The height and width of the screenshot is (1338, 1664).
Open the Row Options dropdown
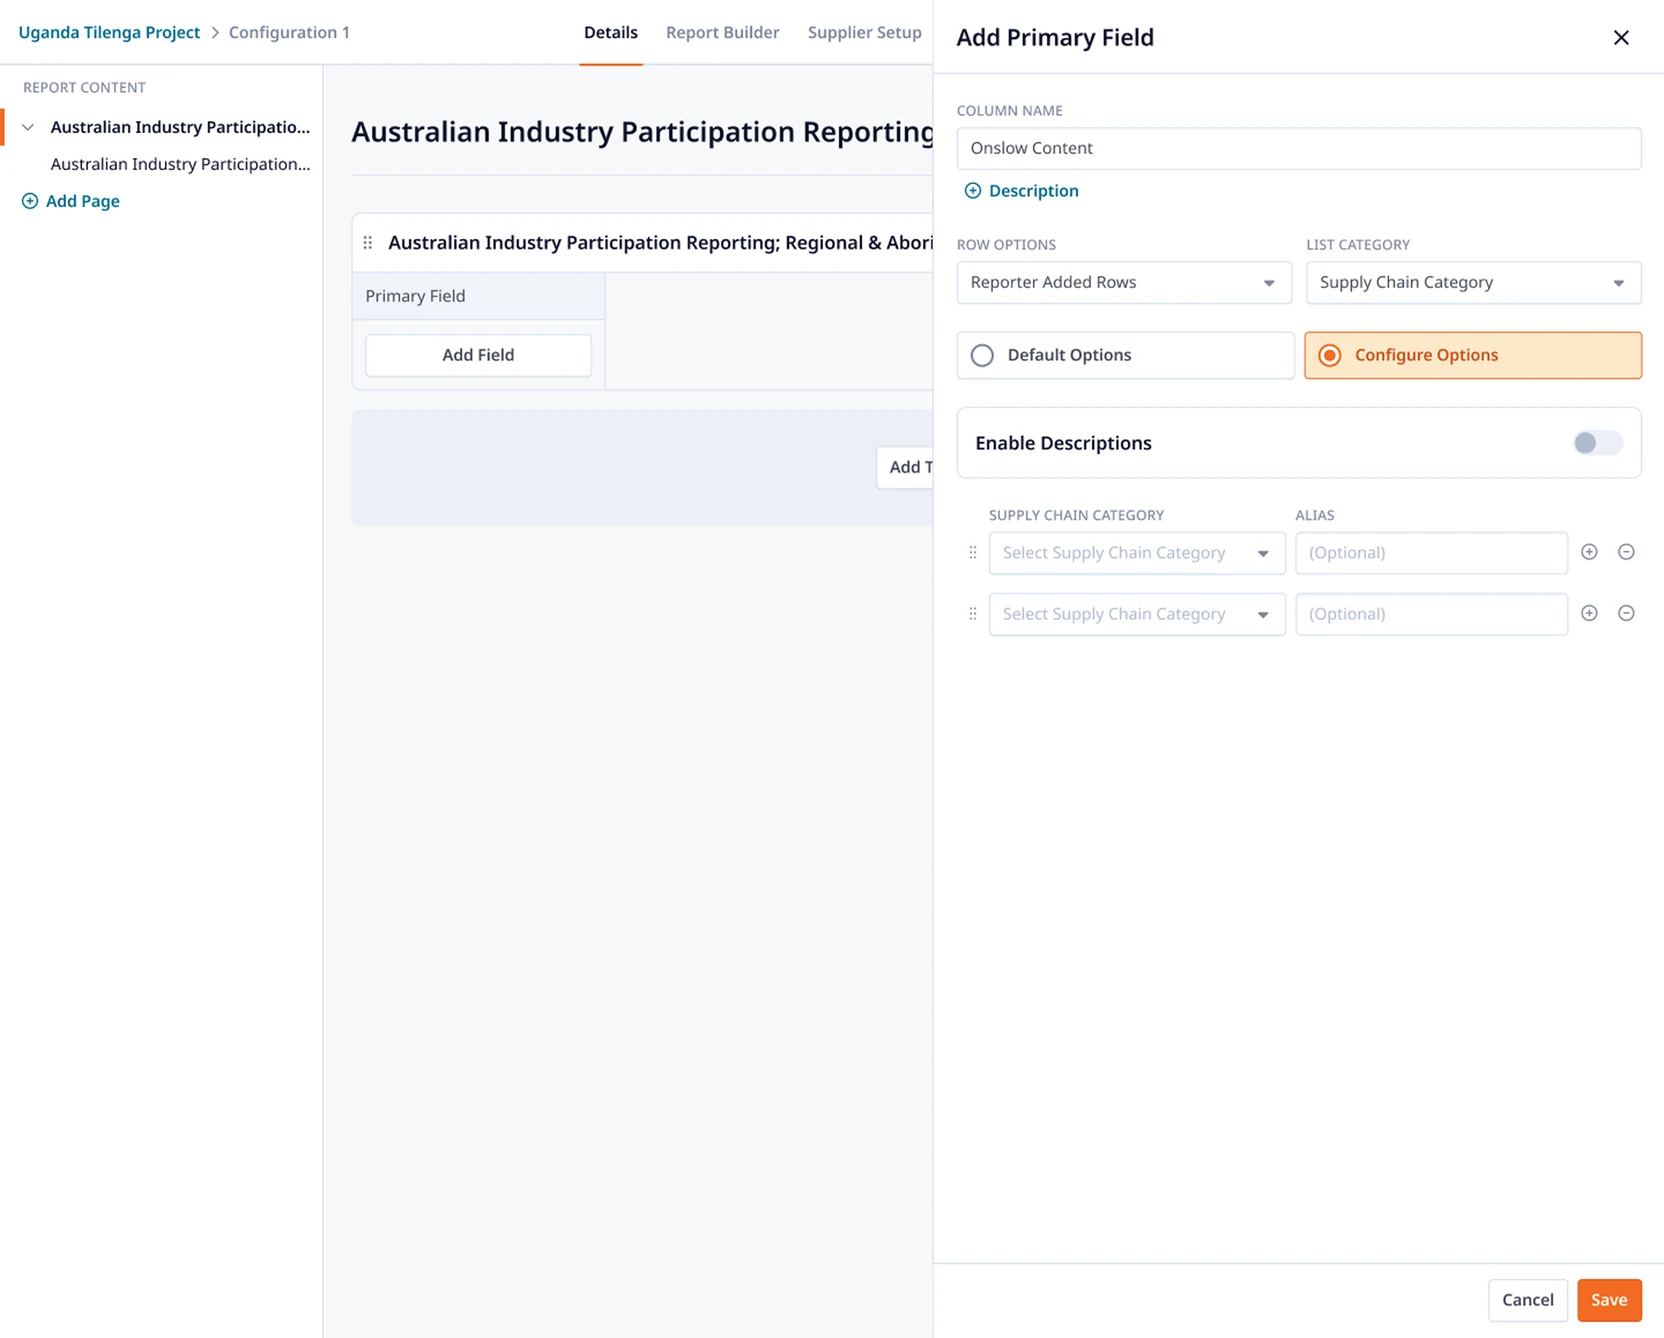click(1124, 283)
